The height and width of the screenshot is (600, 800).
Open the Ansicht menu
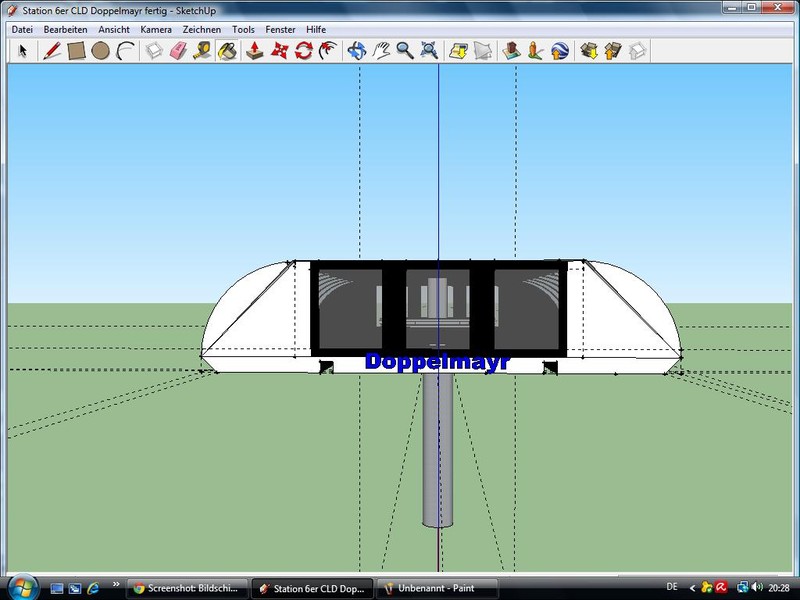(114, 30)
